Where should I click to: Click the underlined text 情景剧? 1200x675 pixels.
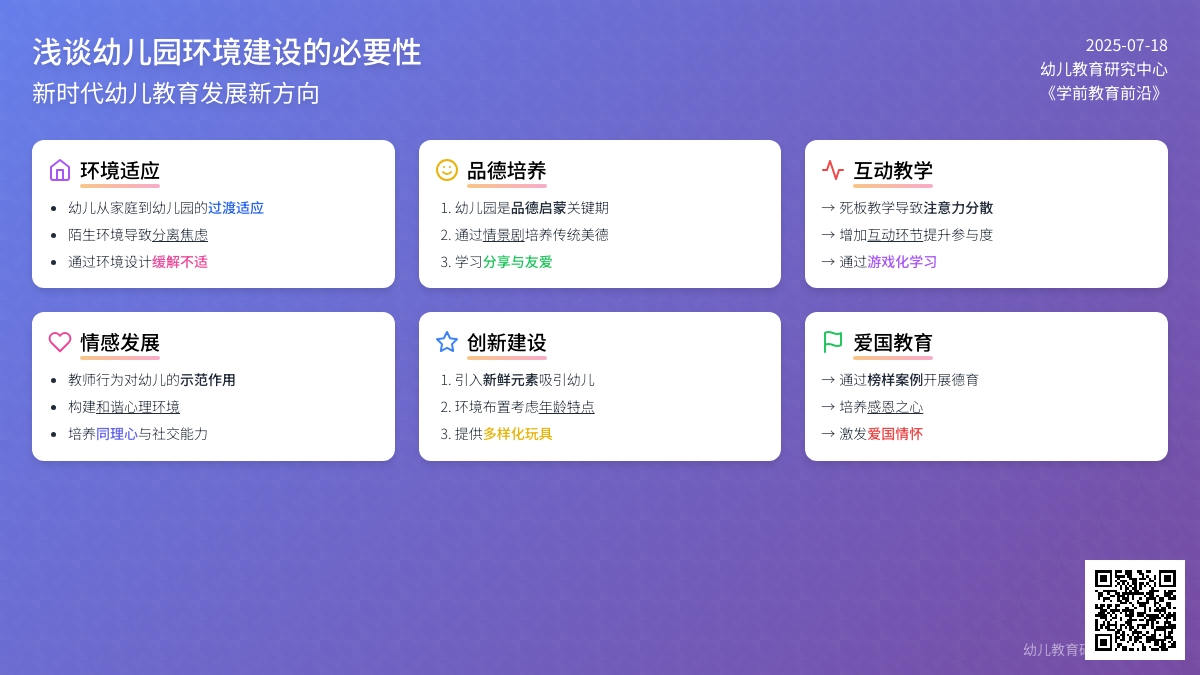click(x=504, y=235)
